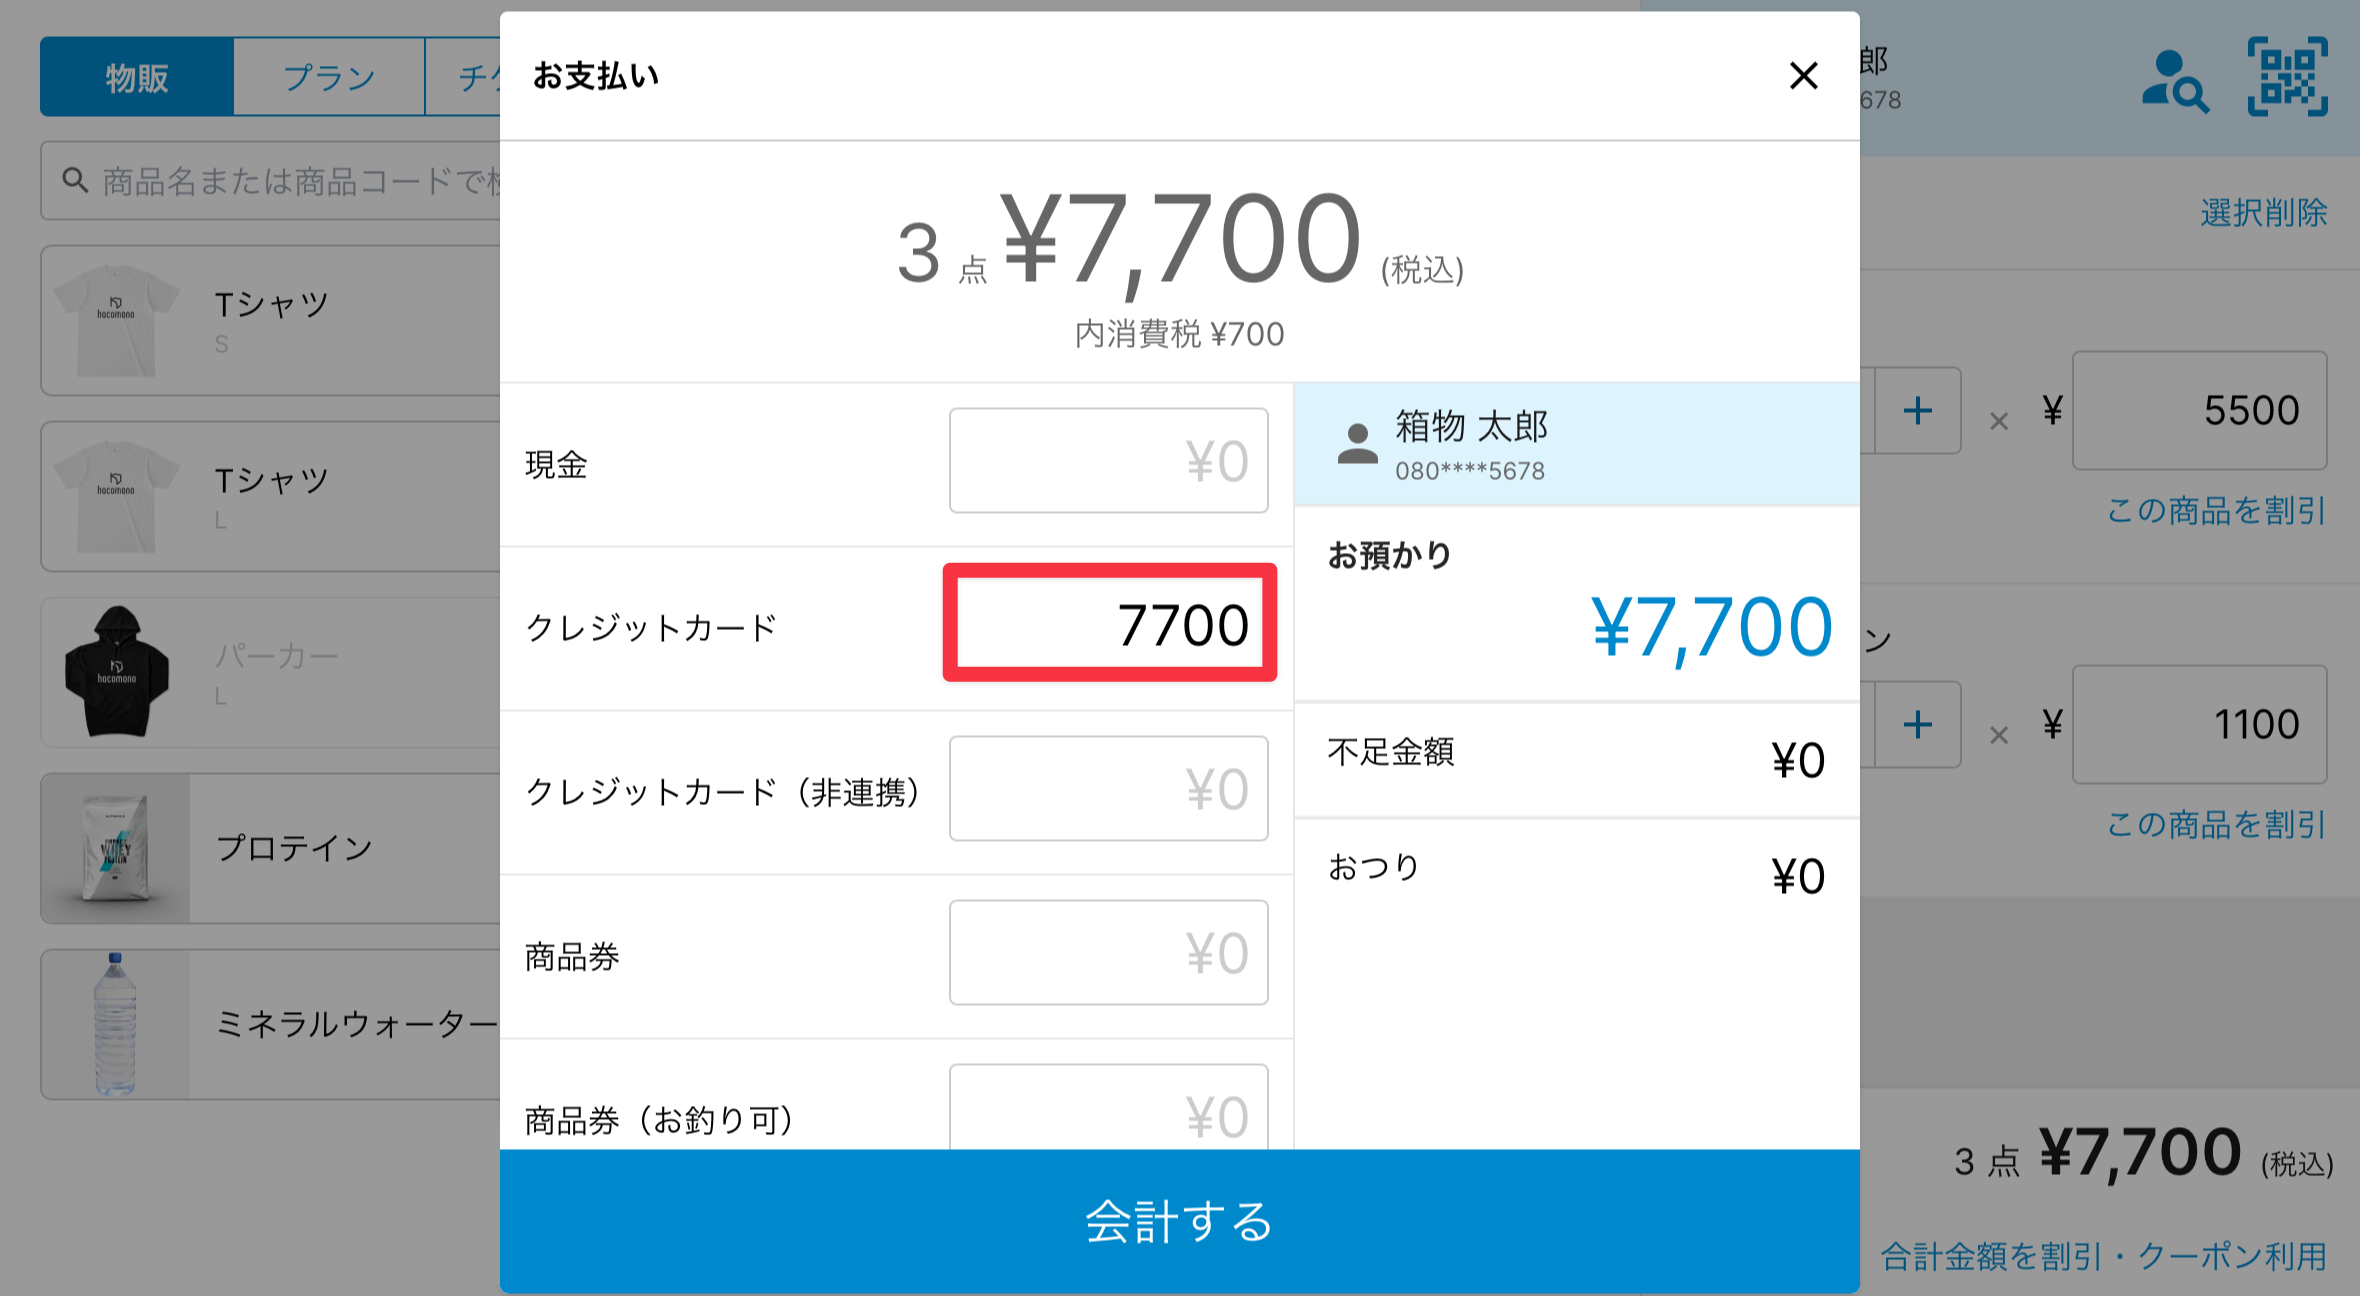This screenshot has height=1296, width=2360.
Task: Select the クレジットカード（非連携） amount field
Action: (1108, 788)
